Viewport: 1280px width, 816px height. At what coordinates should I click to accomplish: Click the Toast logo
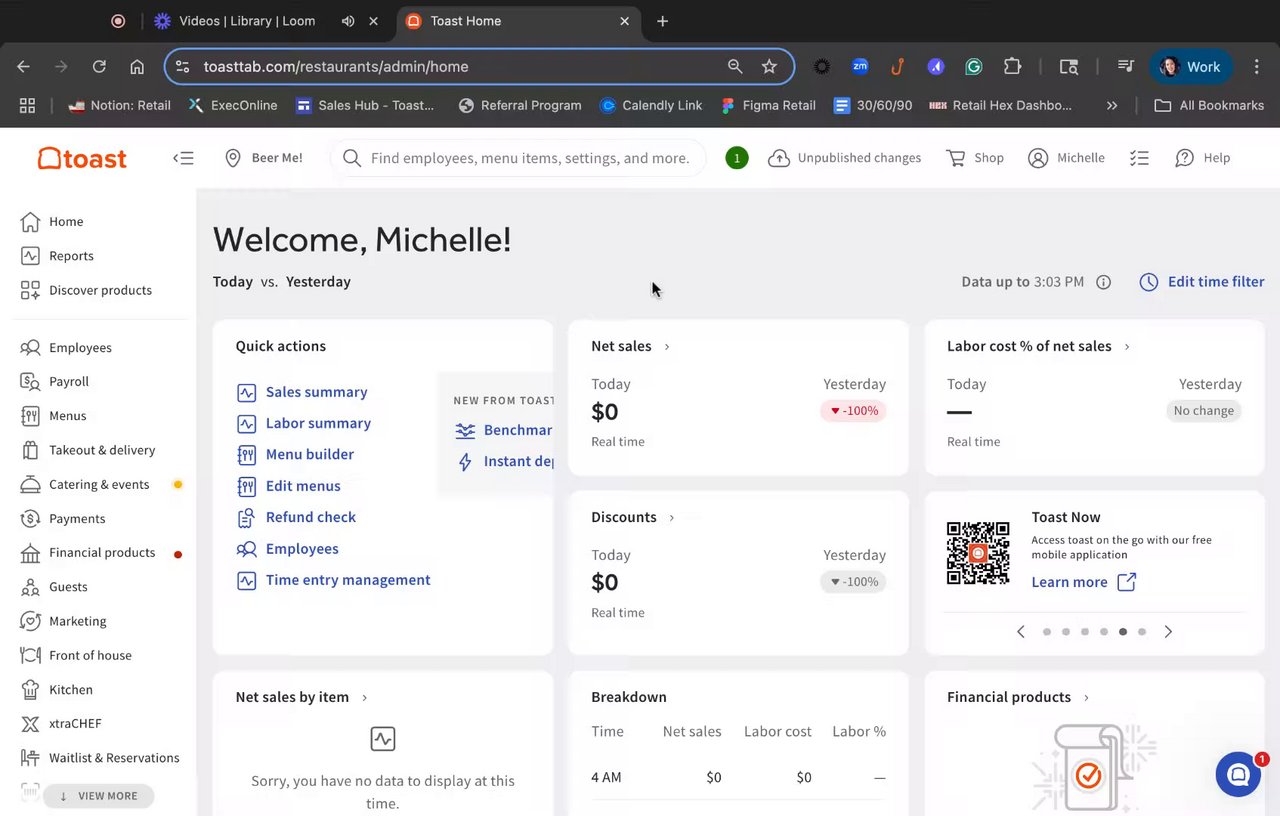pyautogui.click(x=82, y=158)
